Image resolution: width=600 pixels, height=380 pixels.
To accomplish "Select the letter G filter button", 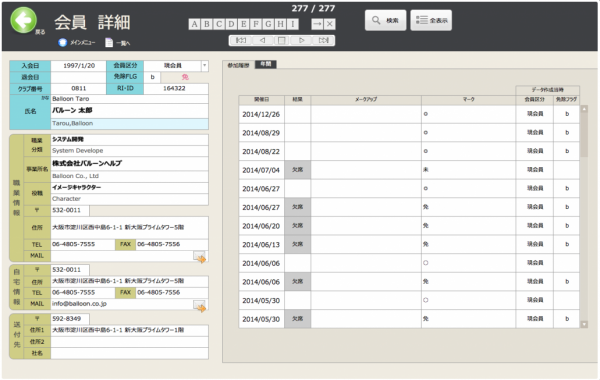I will pyautogui.click(x=268, y=24).
